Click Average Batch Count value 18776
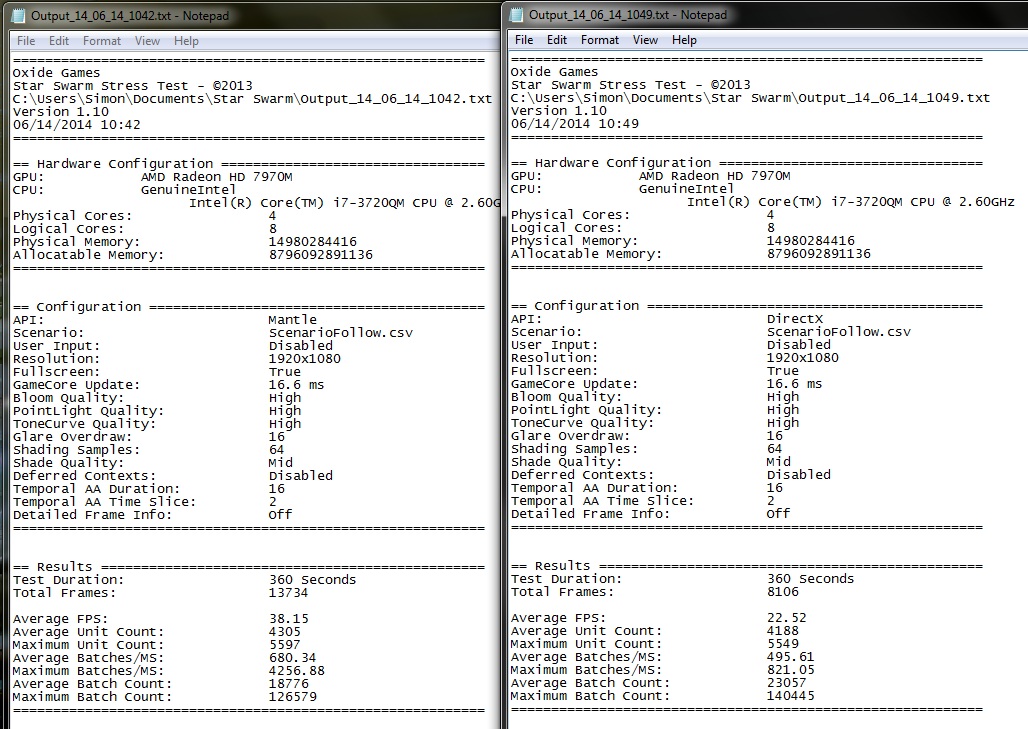Screen dimensions: 1028x729 point(288,684)
